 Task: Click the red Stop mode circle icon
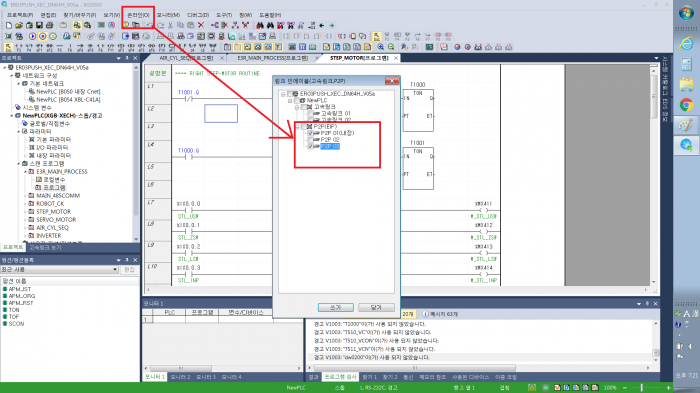(x=43, y=36)
